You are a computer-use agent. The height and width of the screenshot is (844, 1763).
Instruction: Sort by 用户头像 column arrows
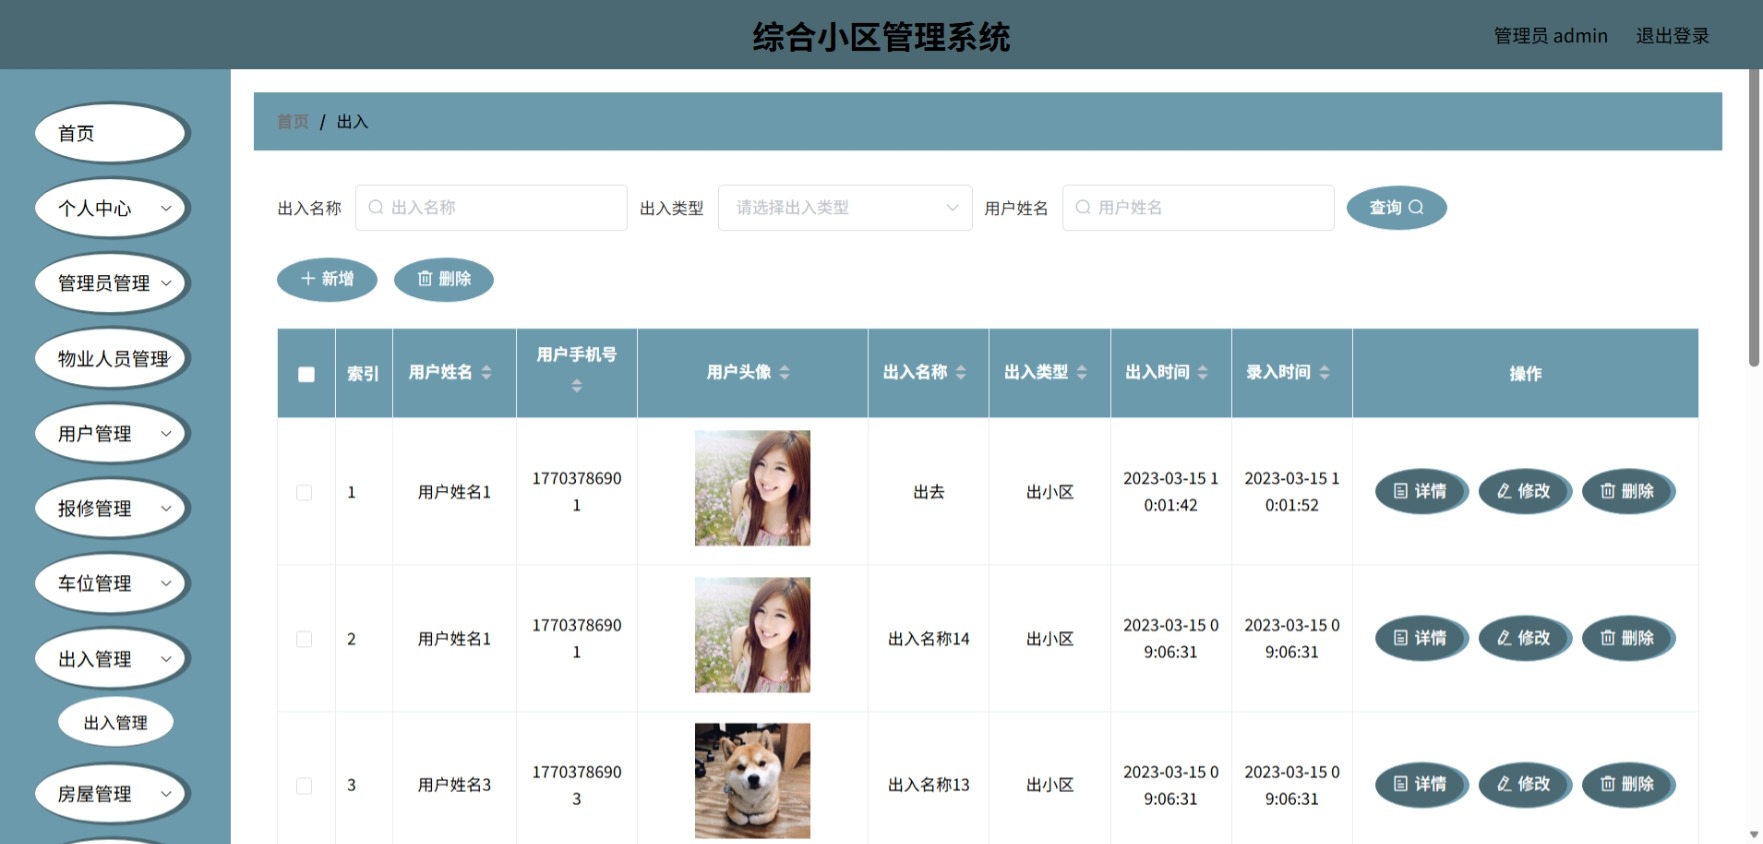pyautogui.click(x=784, y=372)
